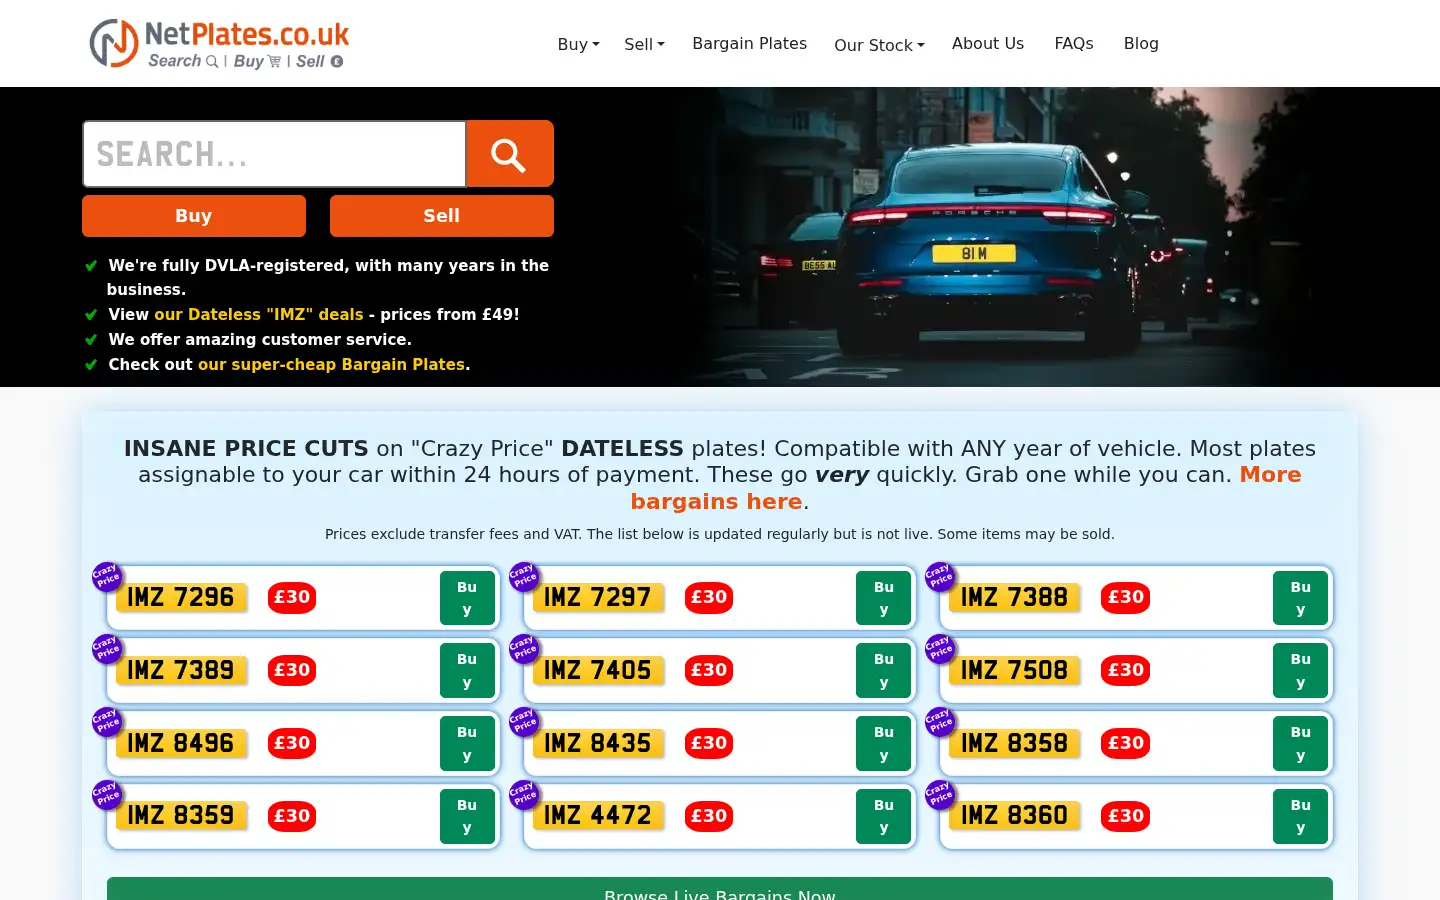
Task: Click Crazy Price badge on IMZ 8496
Action: (x=107, y=722)
